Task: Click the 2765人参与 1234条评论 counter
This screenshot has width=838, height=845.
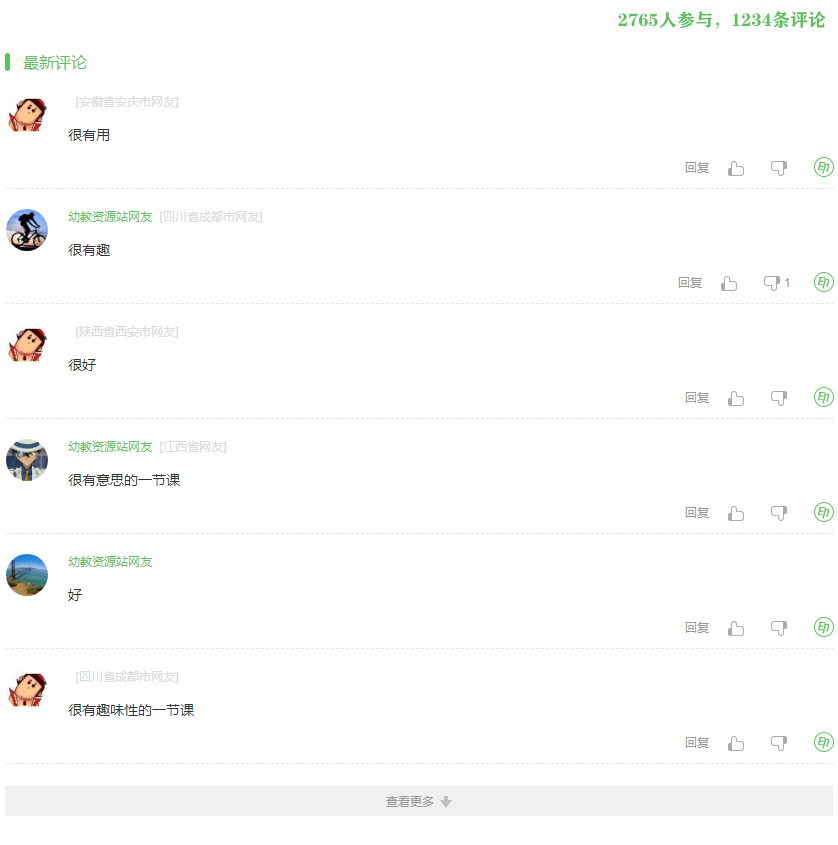Action: pyautogui.click(x=721, y=20)
